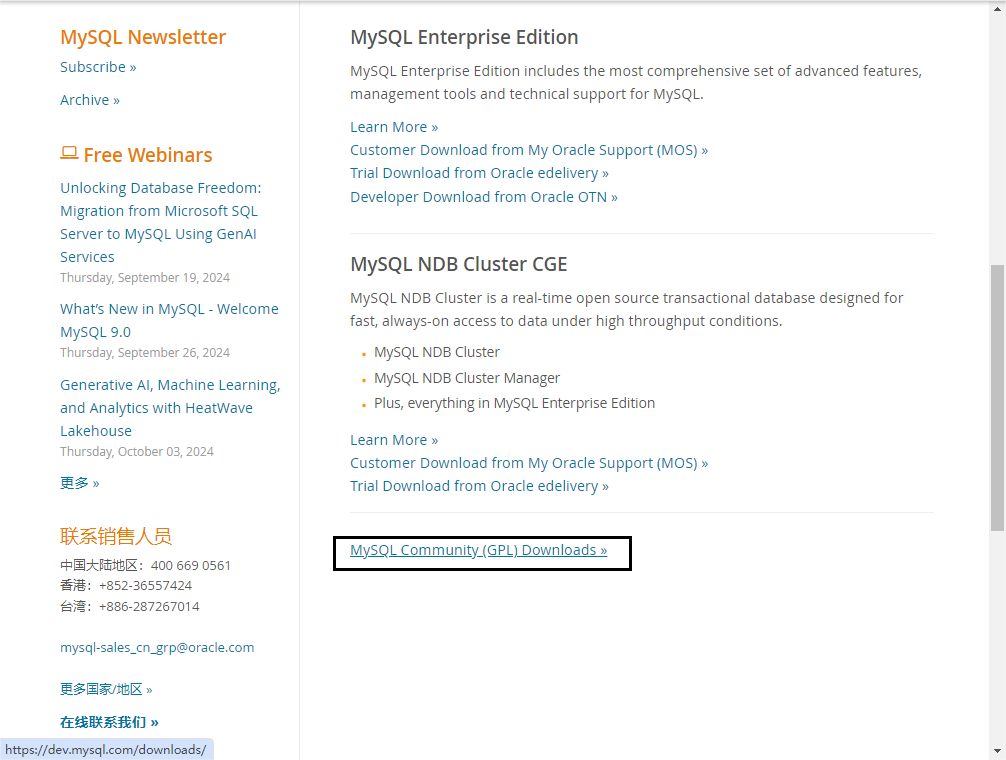1006x760 pixels.
Task: Click the laptop icon beside Free Webinars
Action: coord(69,153)
